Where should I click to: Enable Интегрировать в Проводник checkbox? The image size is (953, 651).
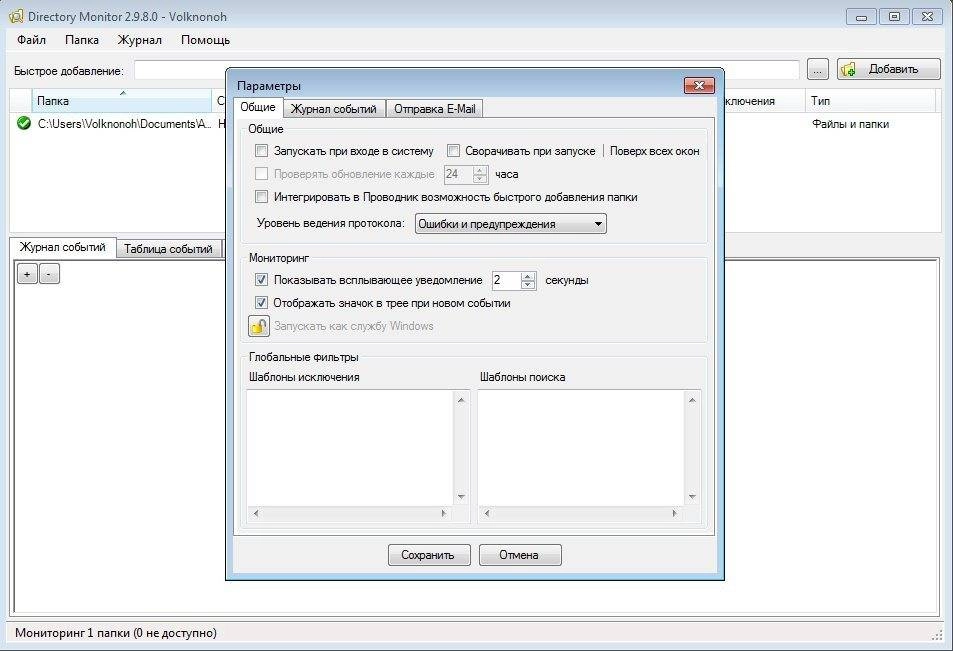(x=261, y=196)
